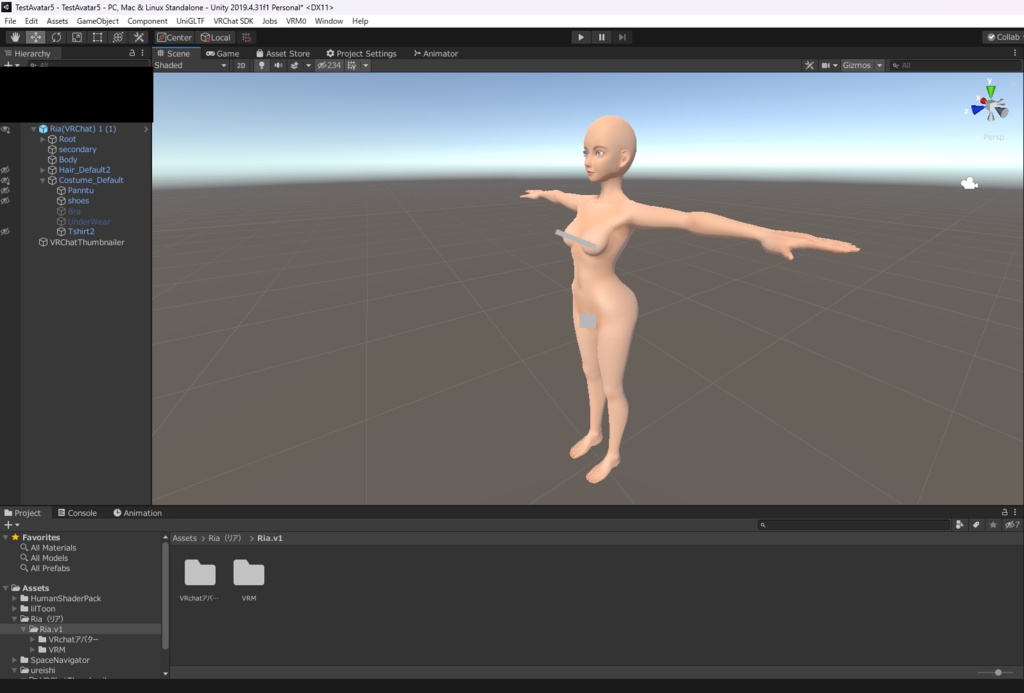Screen dimensions: 1024x693
Task: Click the Assets breadcrumb link
Action: coord(184,538)
